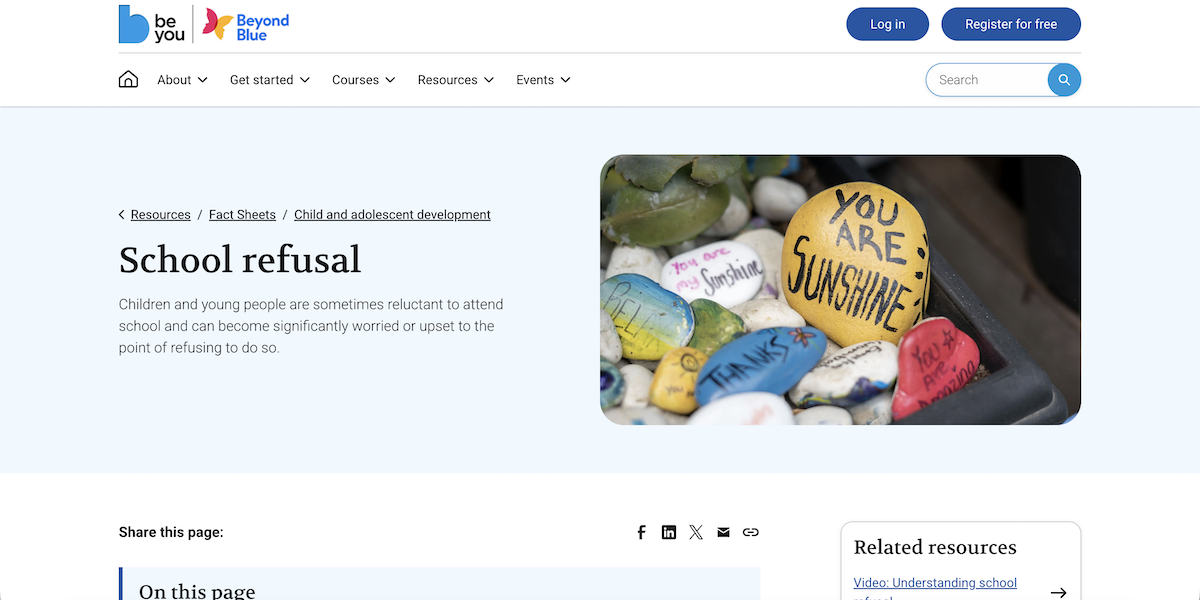The height and width of the screenshot is (600, 1200).
Task: Expand the About dropdown menu
Action: 182,80
